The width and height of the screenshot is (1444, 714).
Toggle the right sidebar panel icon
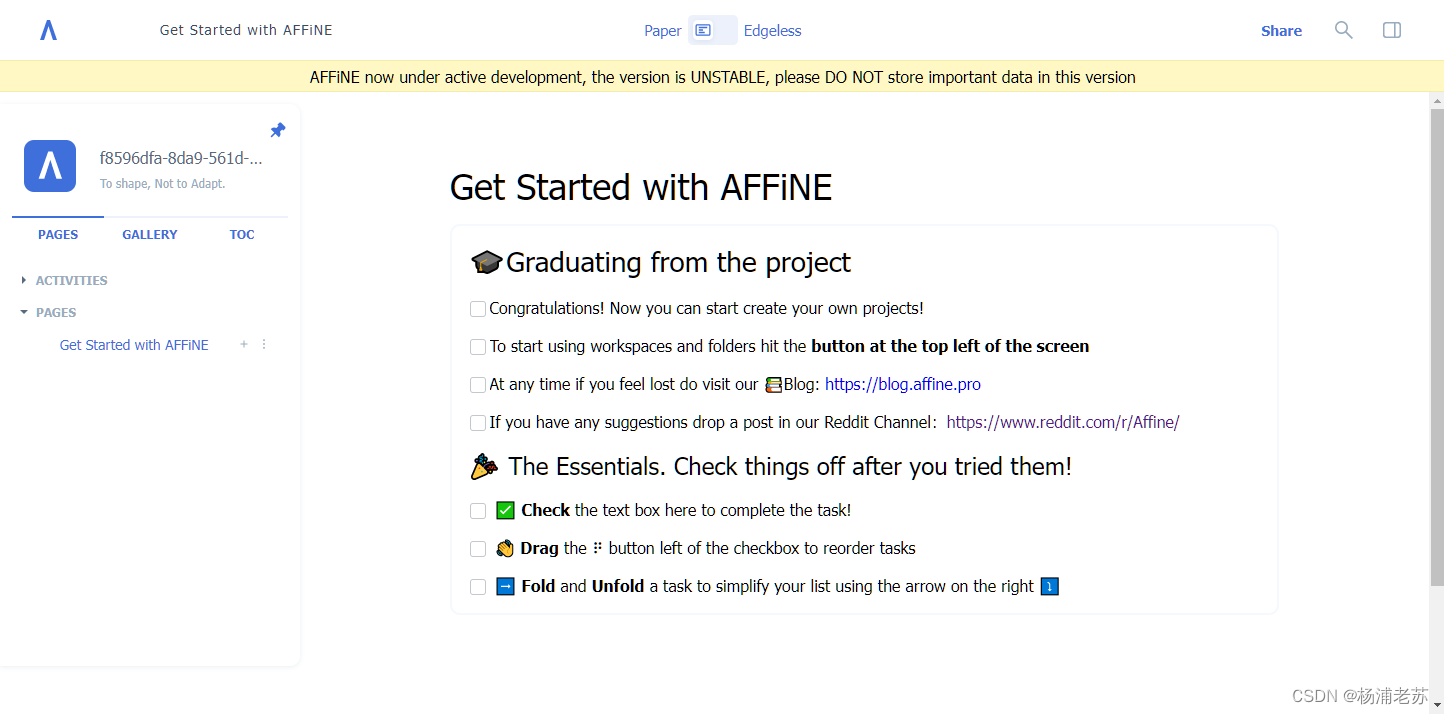coord(1392,30)
